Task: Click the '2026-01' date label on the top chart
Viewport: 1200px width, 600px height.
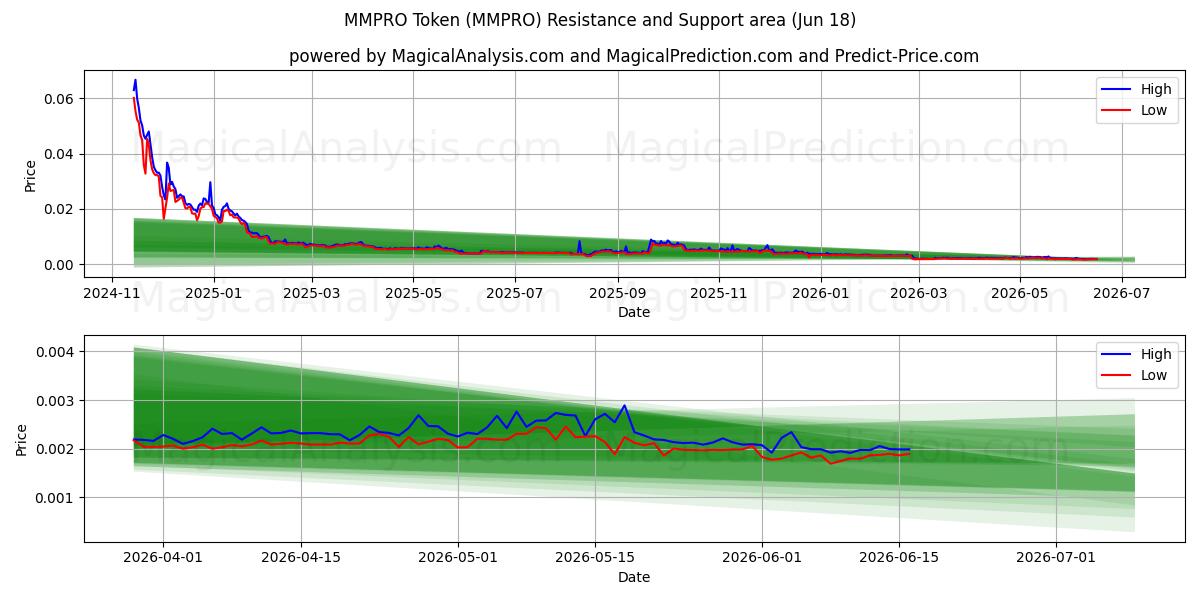Action: 821,293
